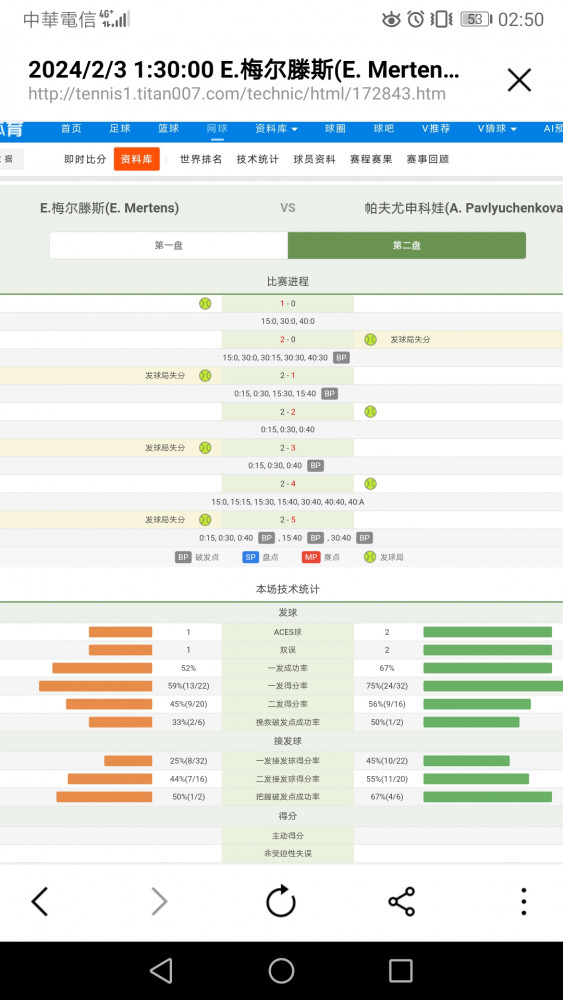Tap the browser forward arrow

159,902
